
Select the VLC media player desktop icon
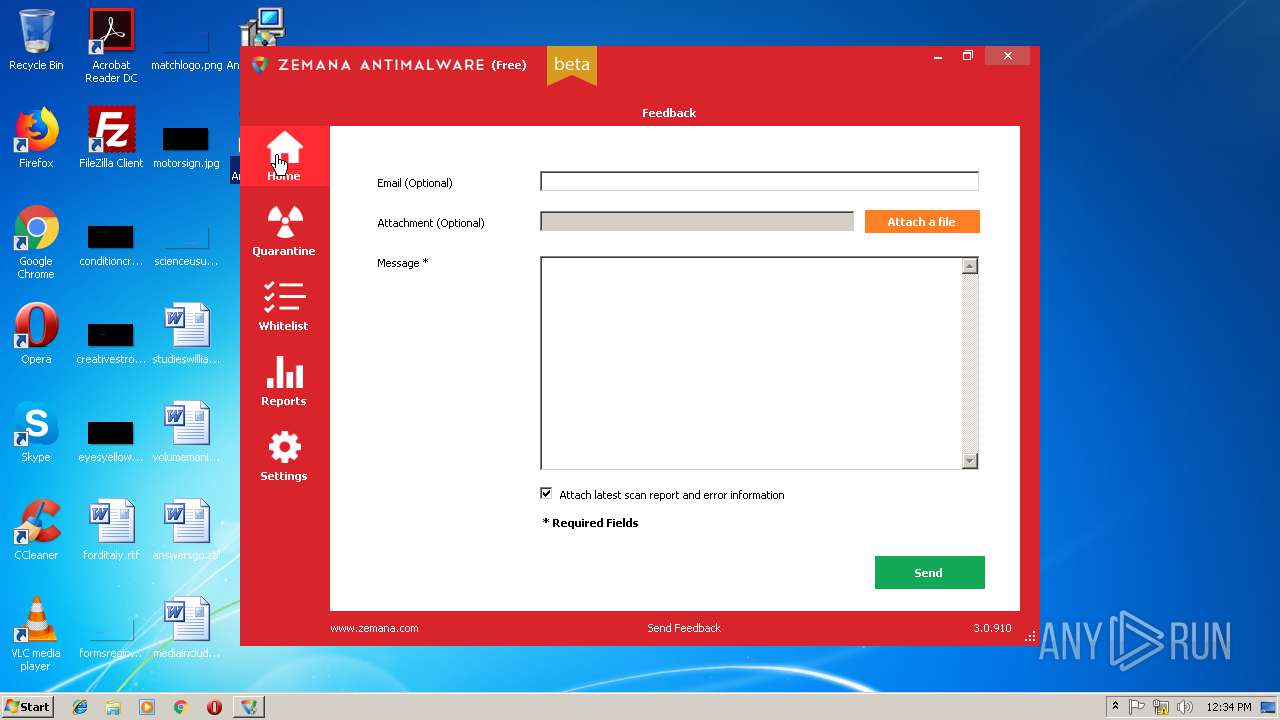coord(36,634)
